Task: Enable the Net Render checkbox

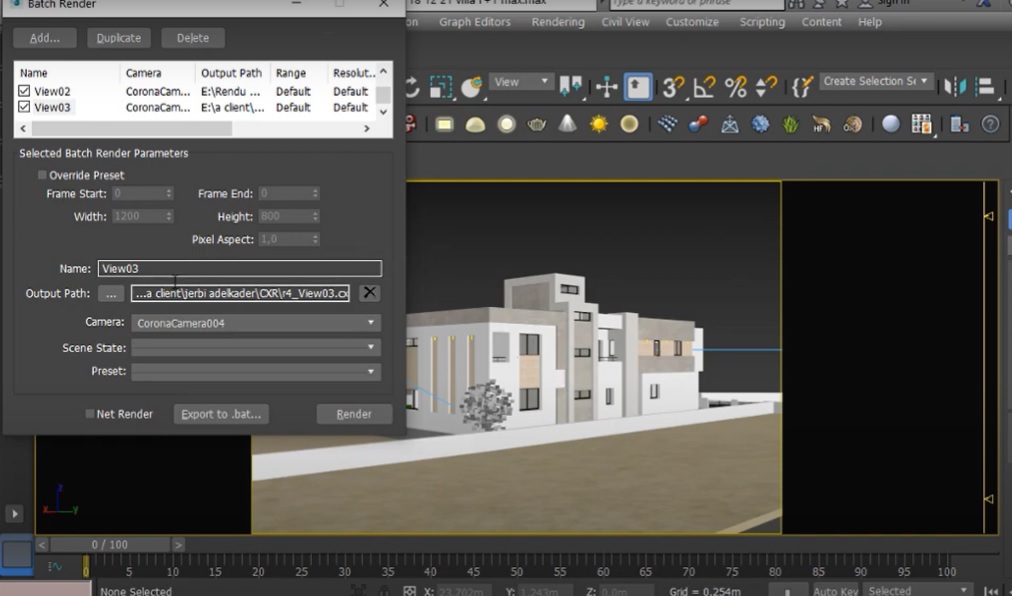Action: click(90, 414)
